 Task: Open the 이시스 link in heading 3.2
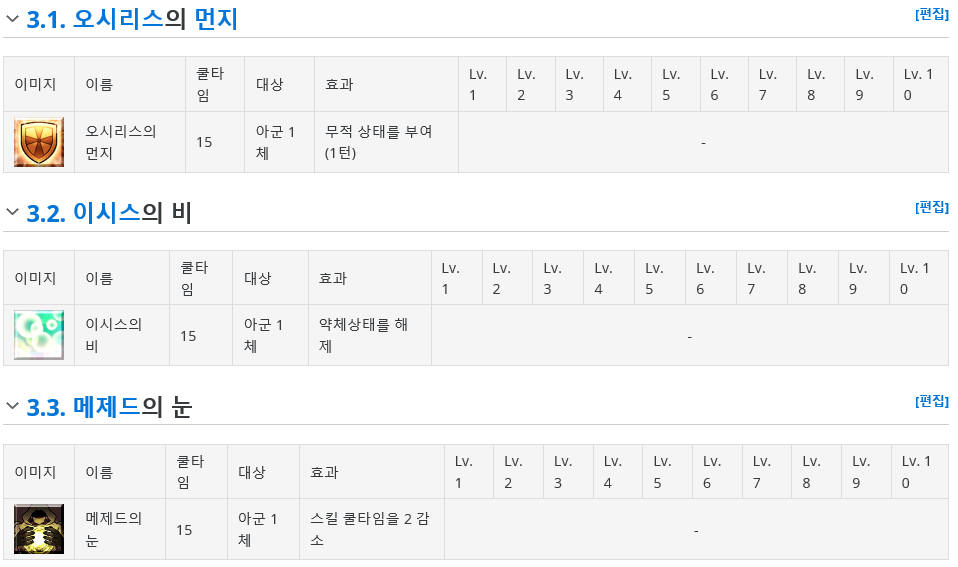coord(107,213)
